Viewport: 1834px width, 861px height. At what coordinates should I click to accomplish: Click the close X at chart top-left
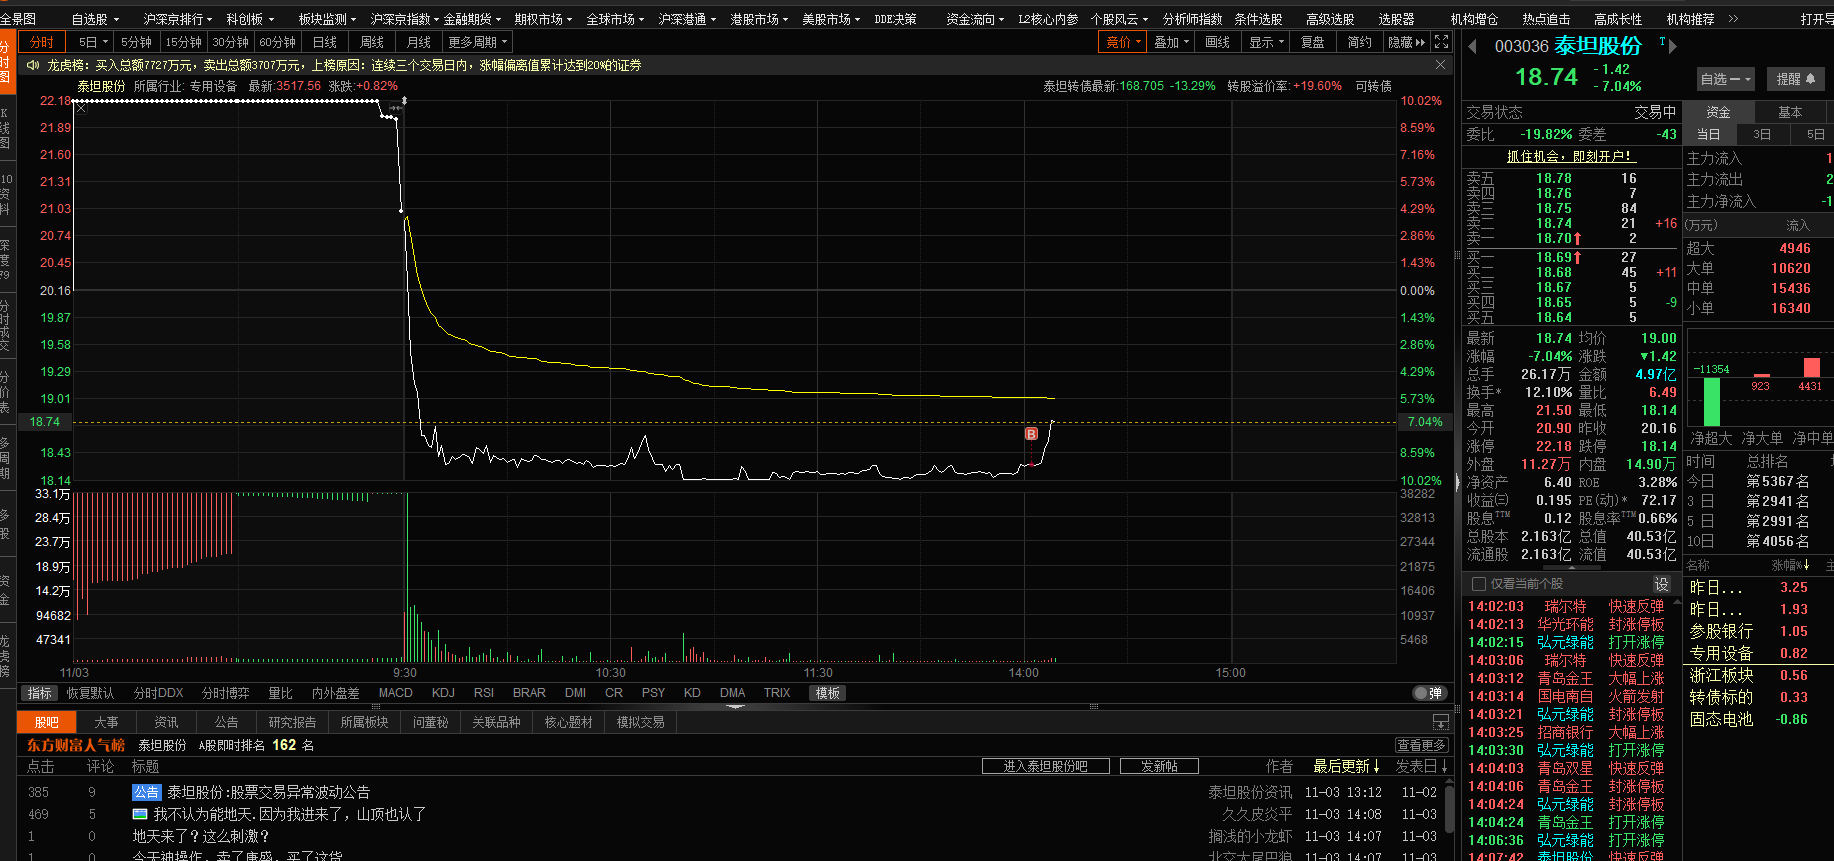pos(82,109)
